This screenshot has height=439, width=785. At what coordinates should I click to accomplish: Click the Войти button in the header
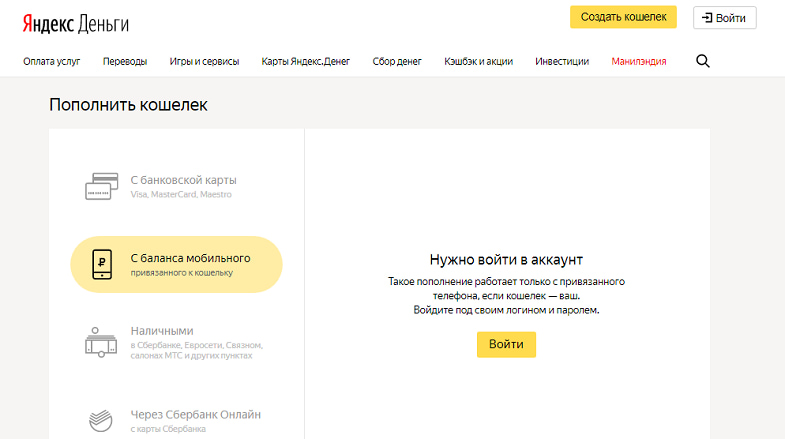724,18
